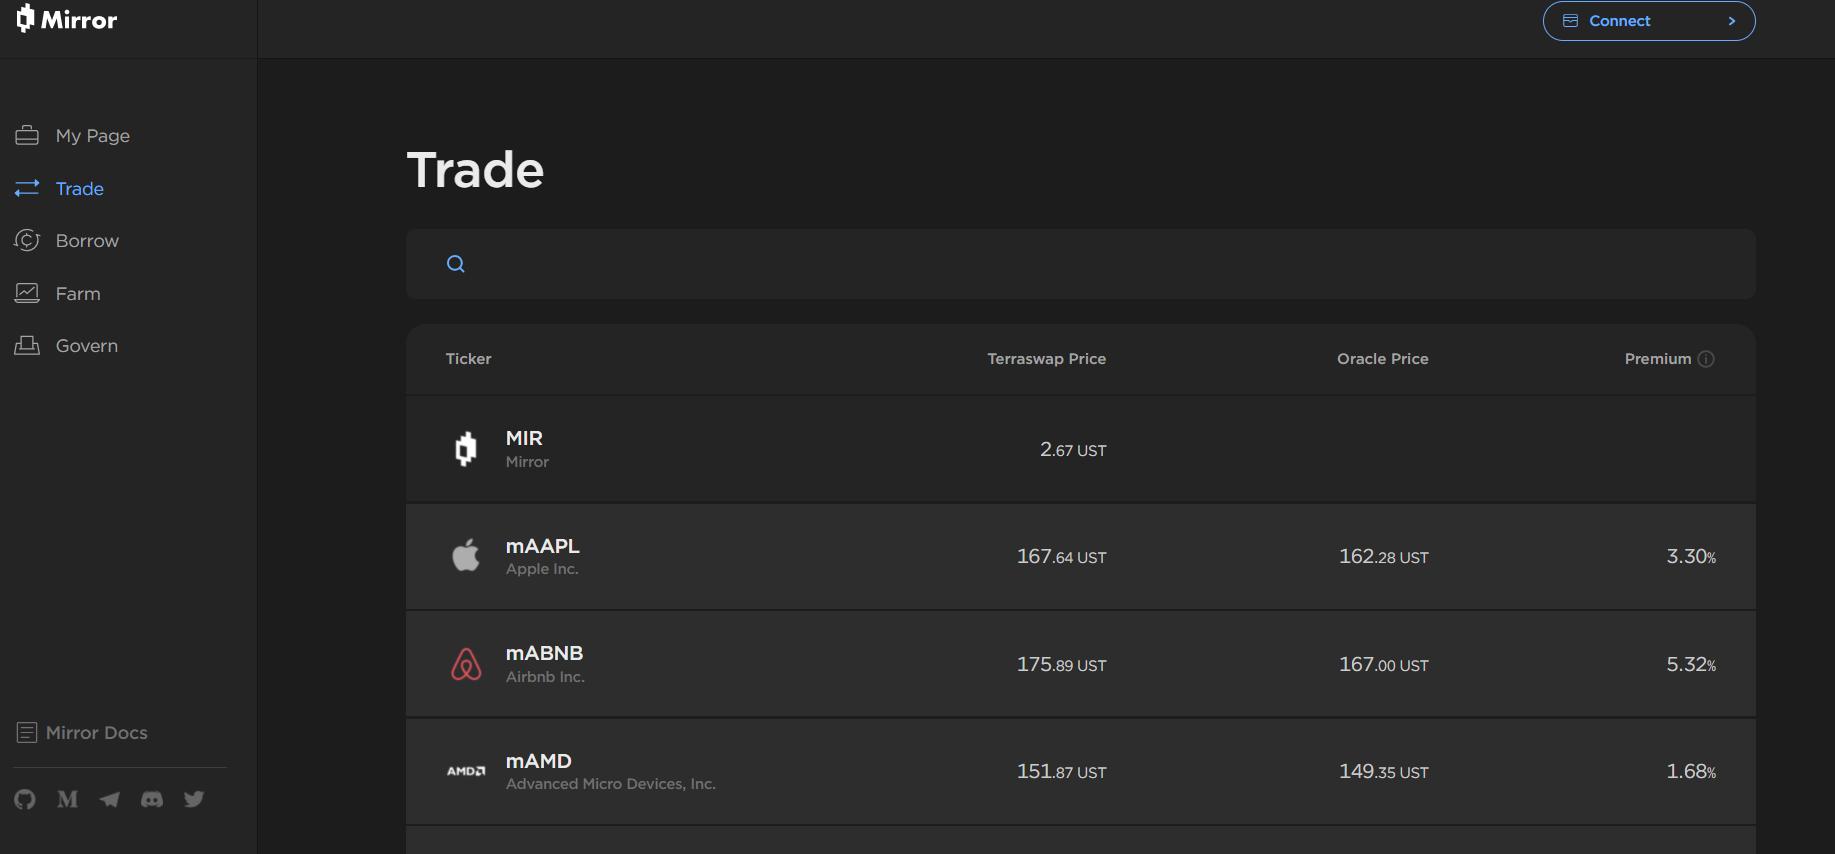This screenshot has height=854, width=1835.
Task: Open the Discord icon link in the sidebar
Action: coord(152,799)
